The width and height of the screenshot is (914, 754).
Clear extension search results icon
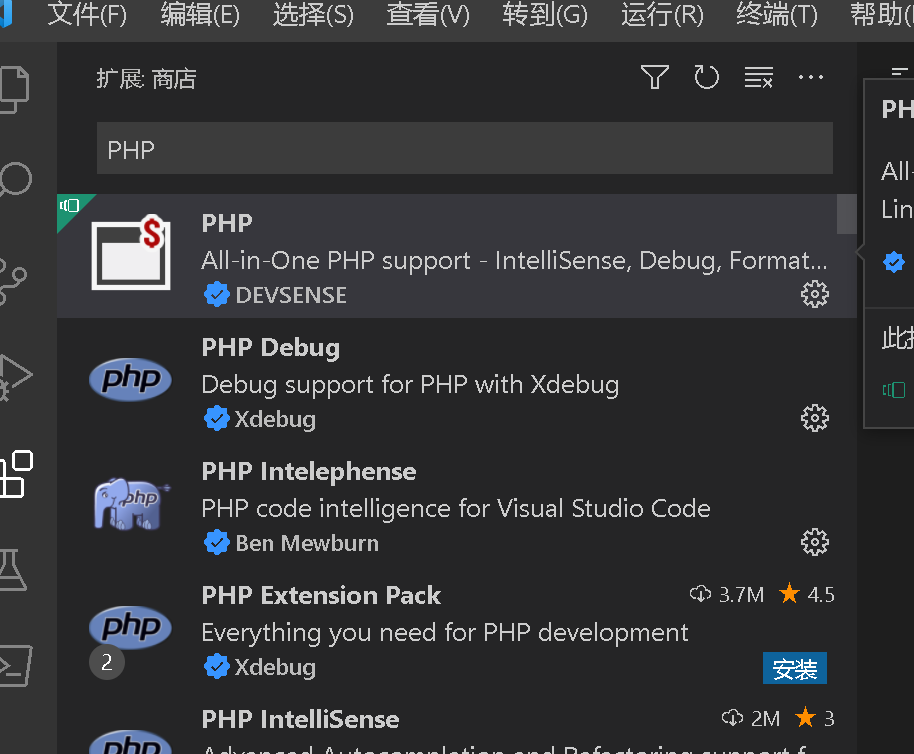(x=759, y=77)
